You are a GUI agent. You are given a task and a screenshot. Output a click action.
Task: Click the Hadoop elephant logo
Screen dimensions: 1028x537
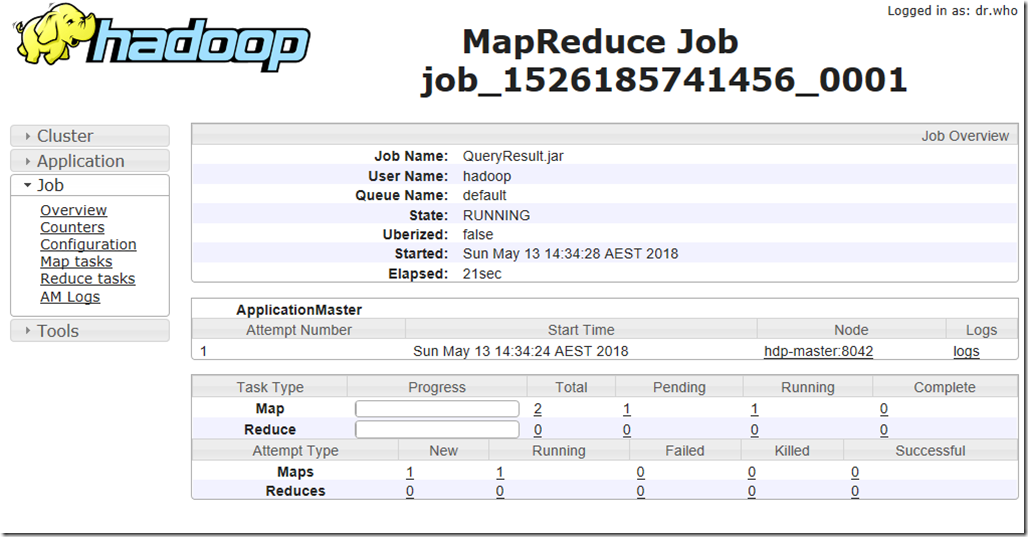161,37
